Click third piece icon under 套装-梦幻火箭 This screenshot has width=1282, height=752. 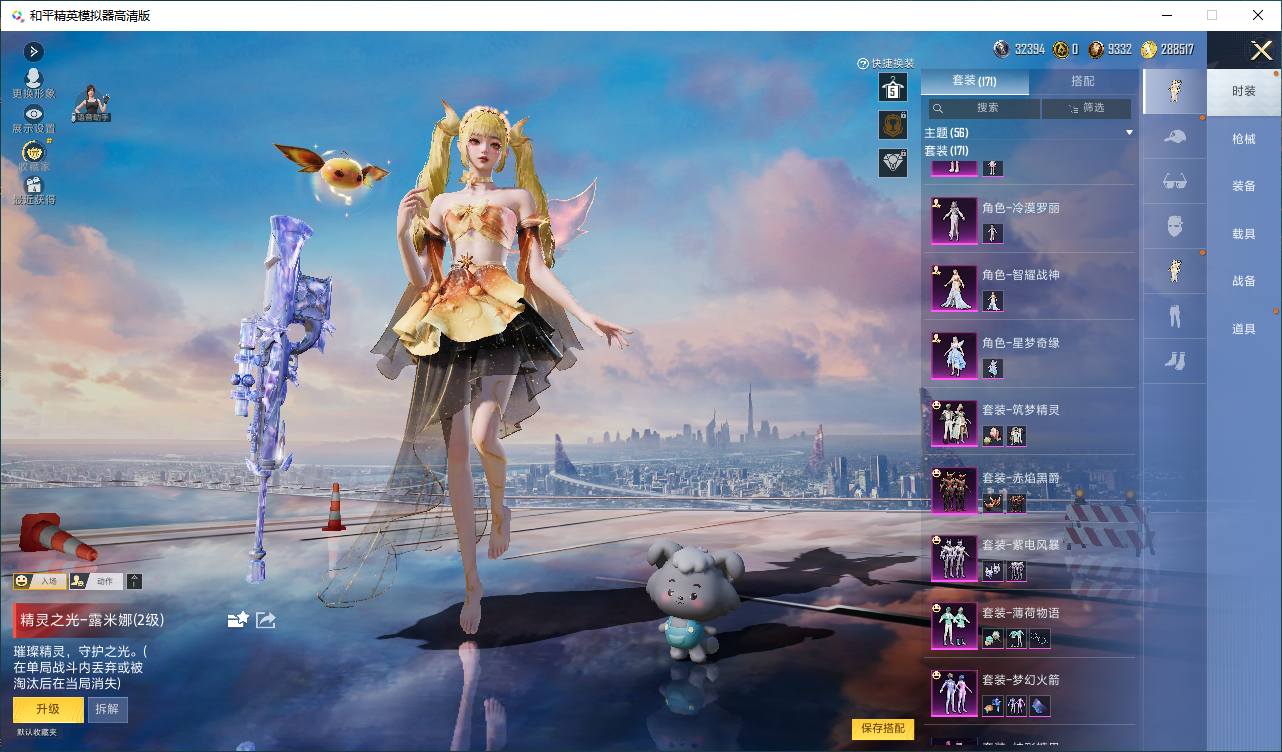coord(1040,706)
